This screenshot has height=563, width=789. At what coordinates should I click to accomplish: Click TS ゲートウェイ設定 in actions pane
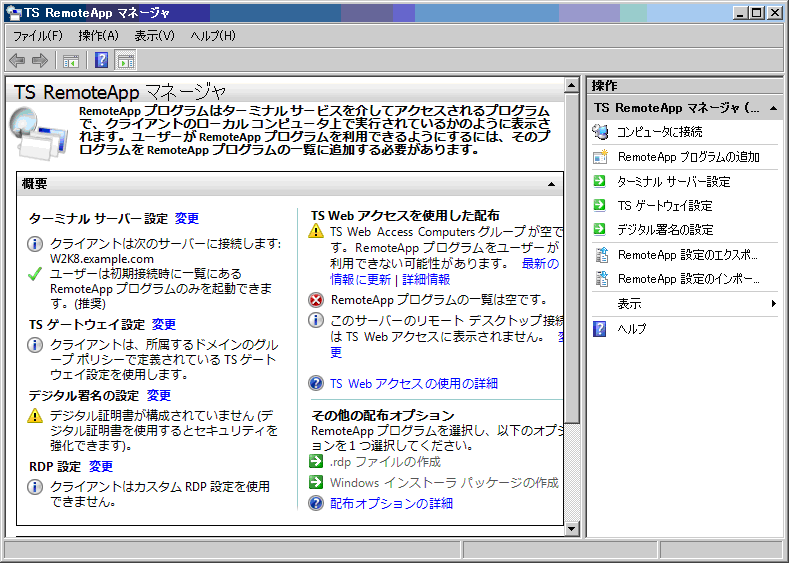coord(665,206)
